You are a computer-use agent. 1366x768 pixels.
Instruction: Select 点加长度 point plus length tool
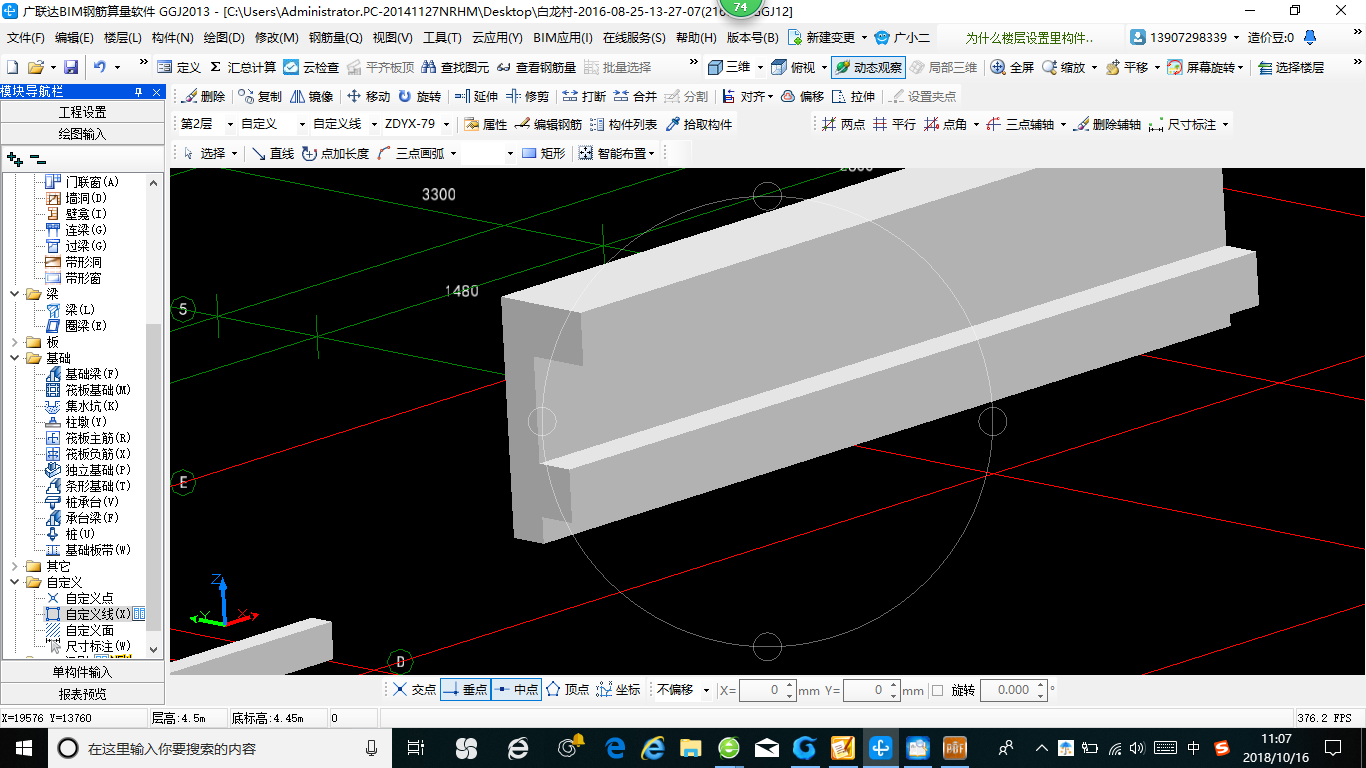point(336,153)
